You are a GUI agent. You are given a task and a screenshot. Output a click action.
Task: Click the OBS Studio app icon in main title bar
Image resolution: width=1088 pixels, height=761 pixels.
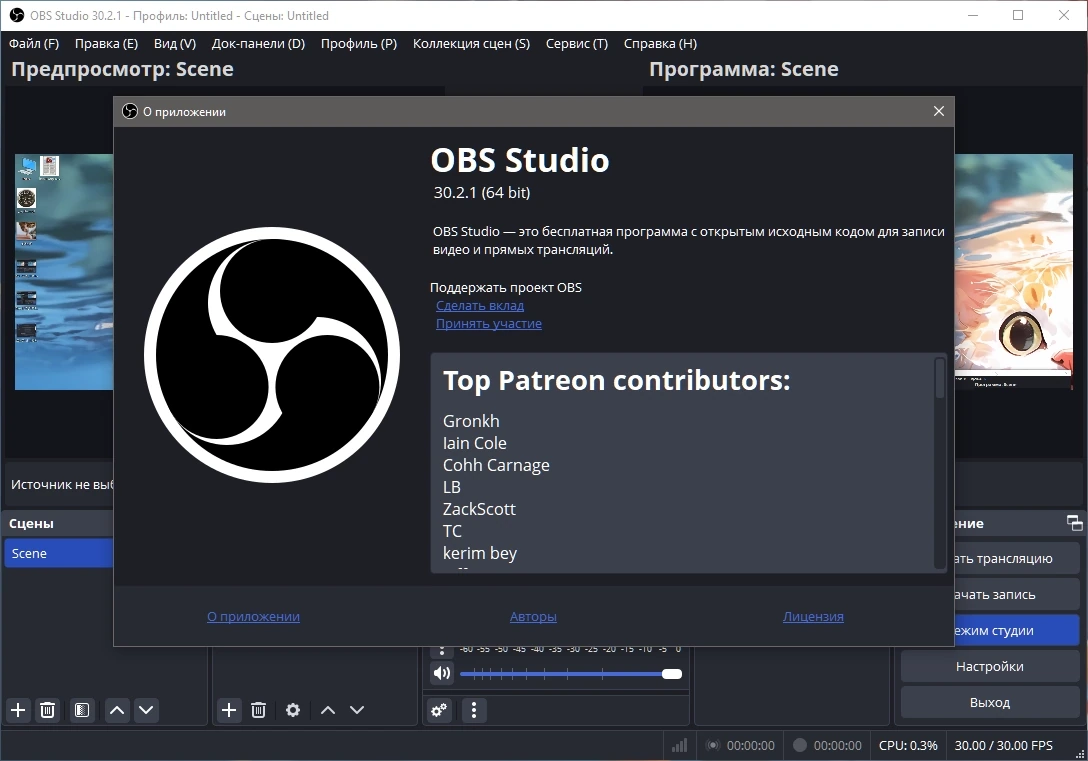point(17,15)
